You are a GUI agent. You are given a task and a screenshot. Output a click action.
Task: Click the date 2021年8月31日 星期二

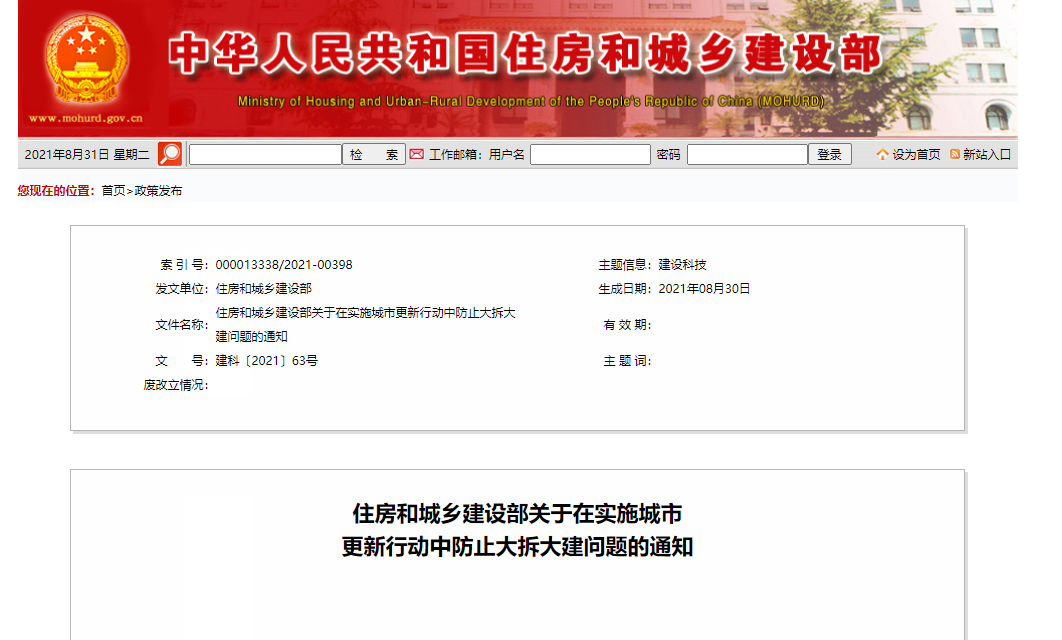[x=87, y=154]
